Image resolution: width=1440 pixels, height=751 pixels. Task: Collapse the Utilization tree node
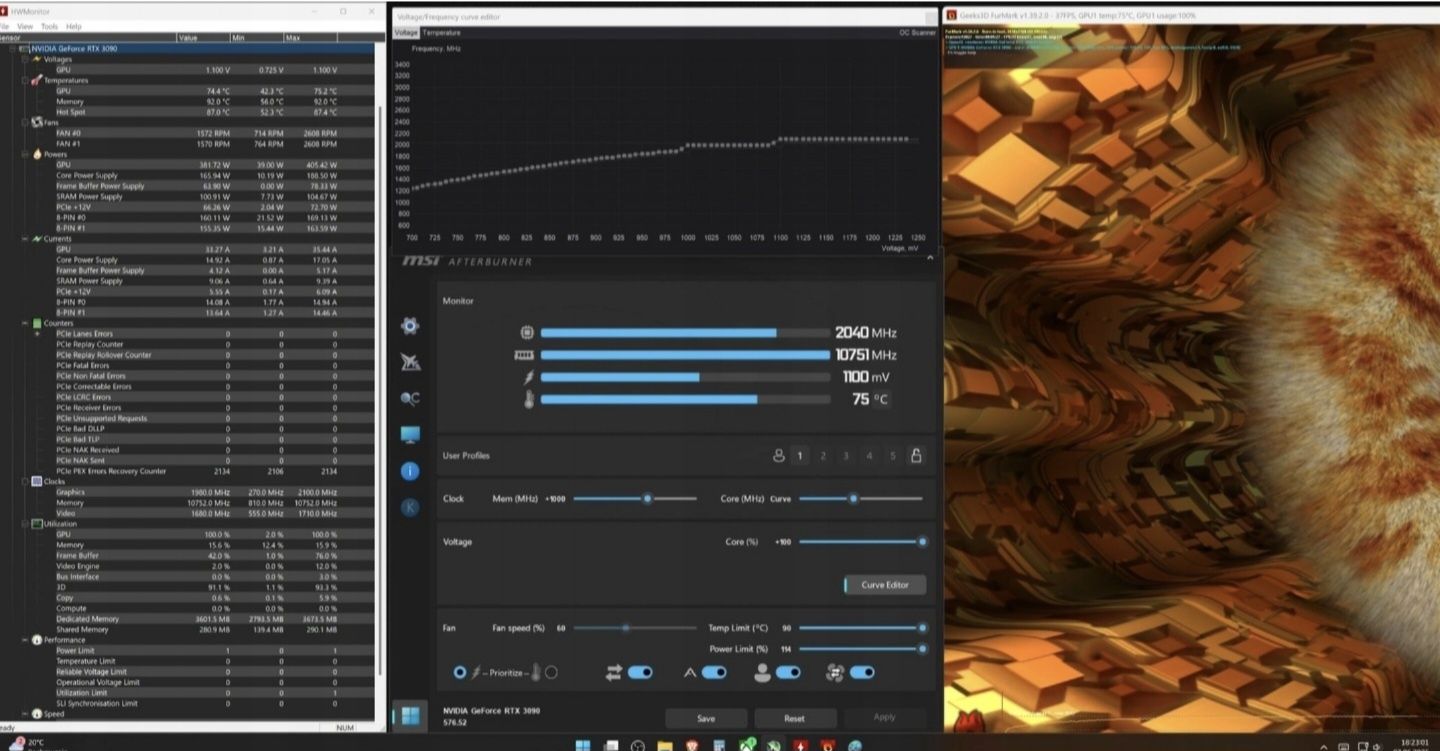pyautogui.click(x=25, y=523)
